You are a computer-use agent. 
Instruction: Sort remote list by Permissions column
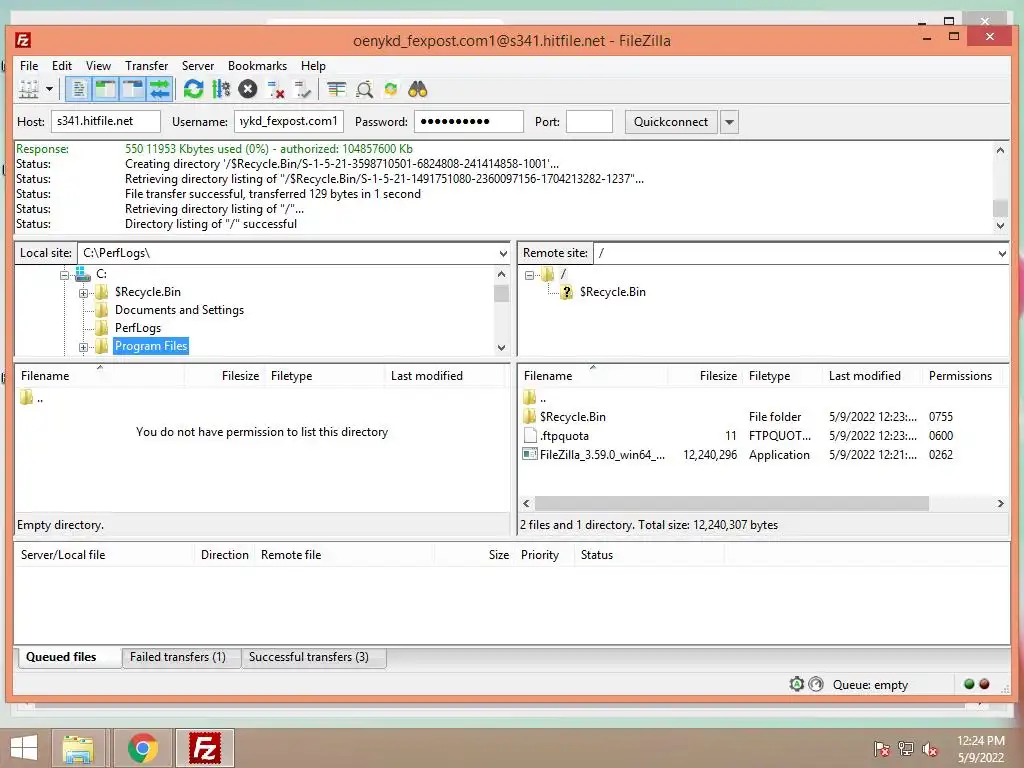click(x=960, y=376)
